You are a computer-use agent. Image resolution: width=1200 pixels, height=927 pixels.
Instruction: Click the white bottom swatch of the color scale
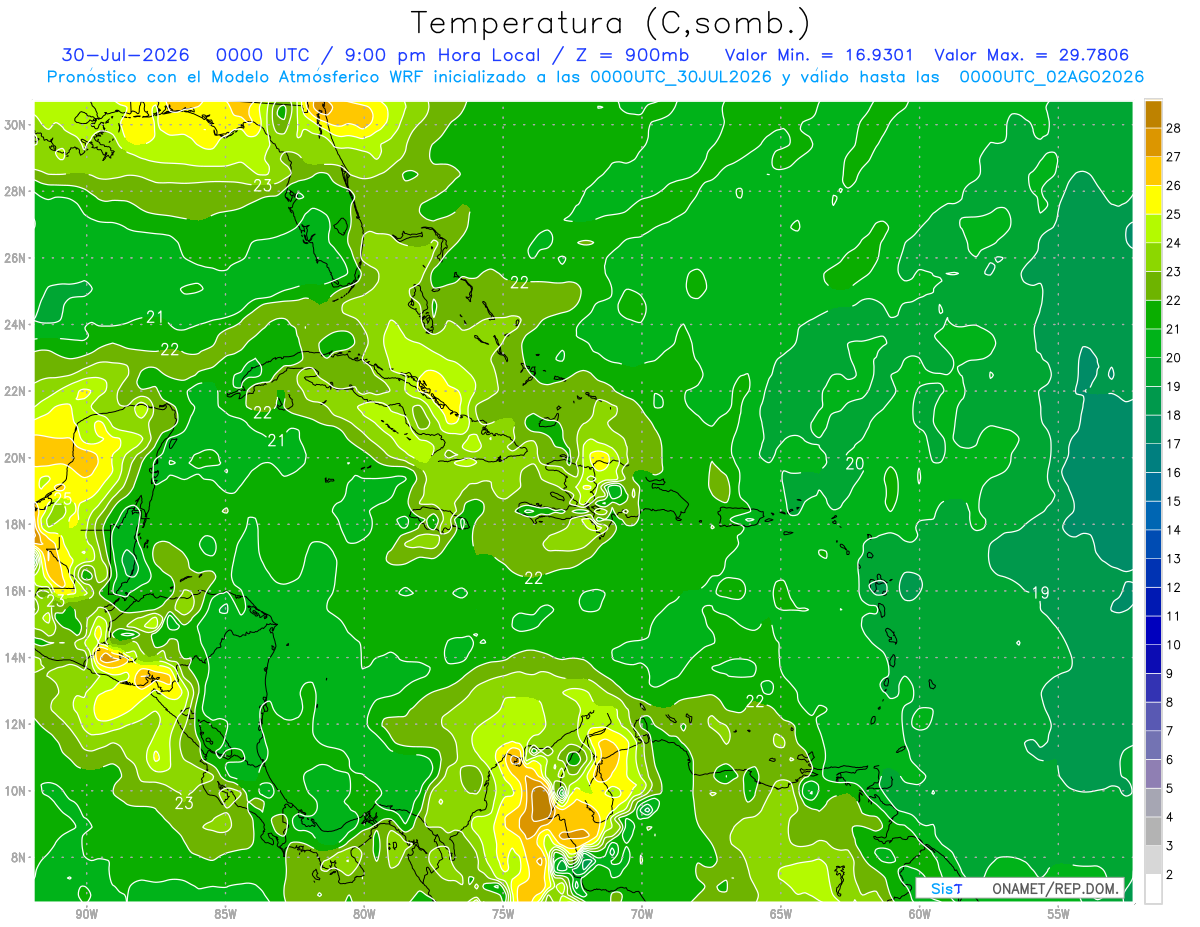[1153, 889]
